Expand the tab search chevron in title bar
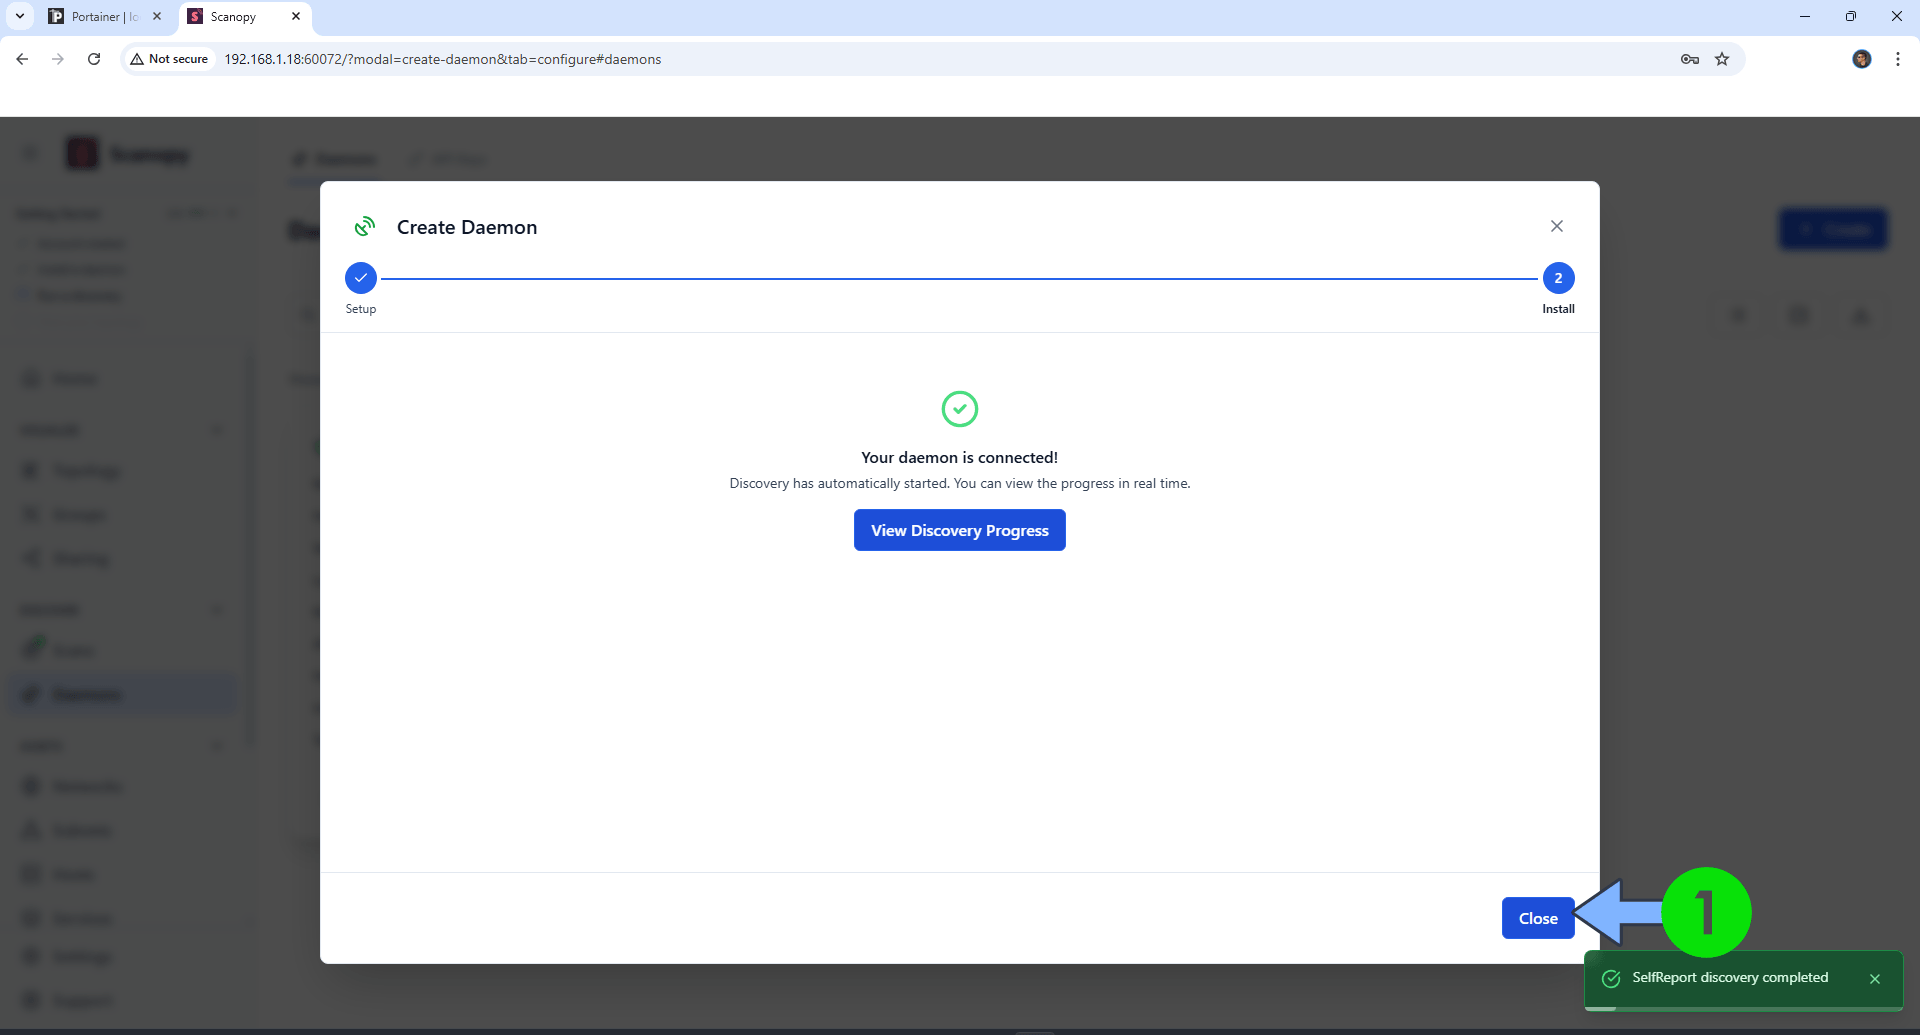This screenshot has width=1920, height=1035. (x=20, y=16)
